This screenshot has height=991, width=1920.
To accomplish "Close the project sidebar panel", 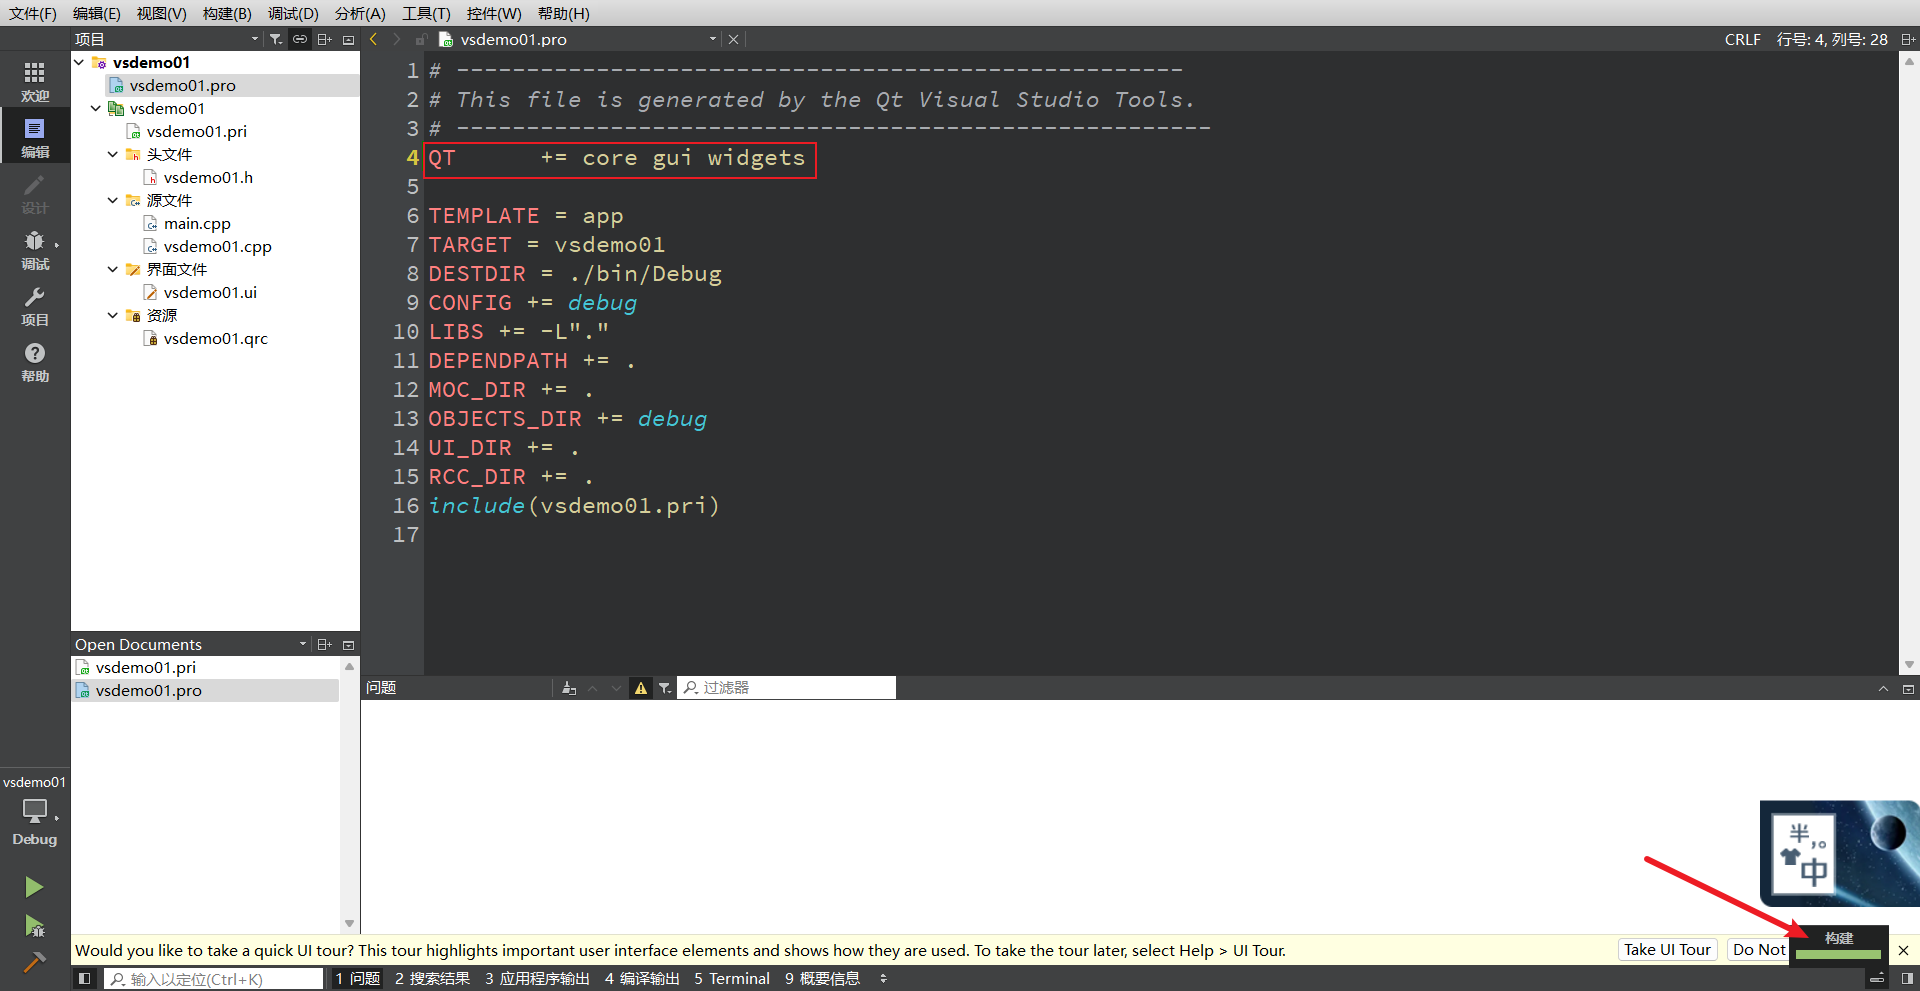I will pos(348,39).
